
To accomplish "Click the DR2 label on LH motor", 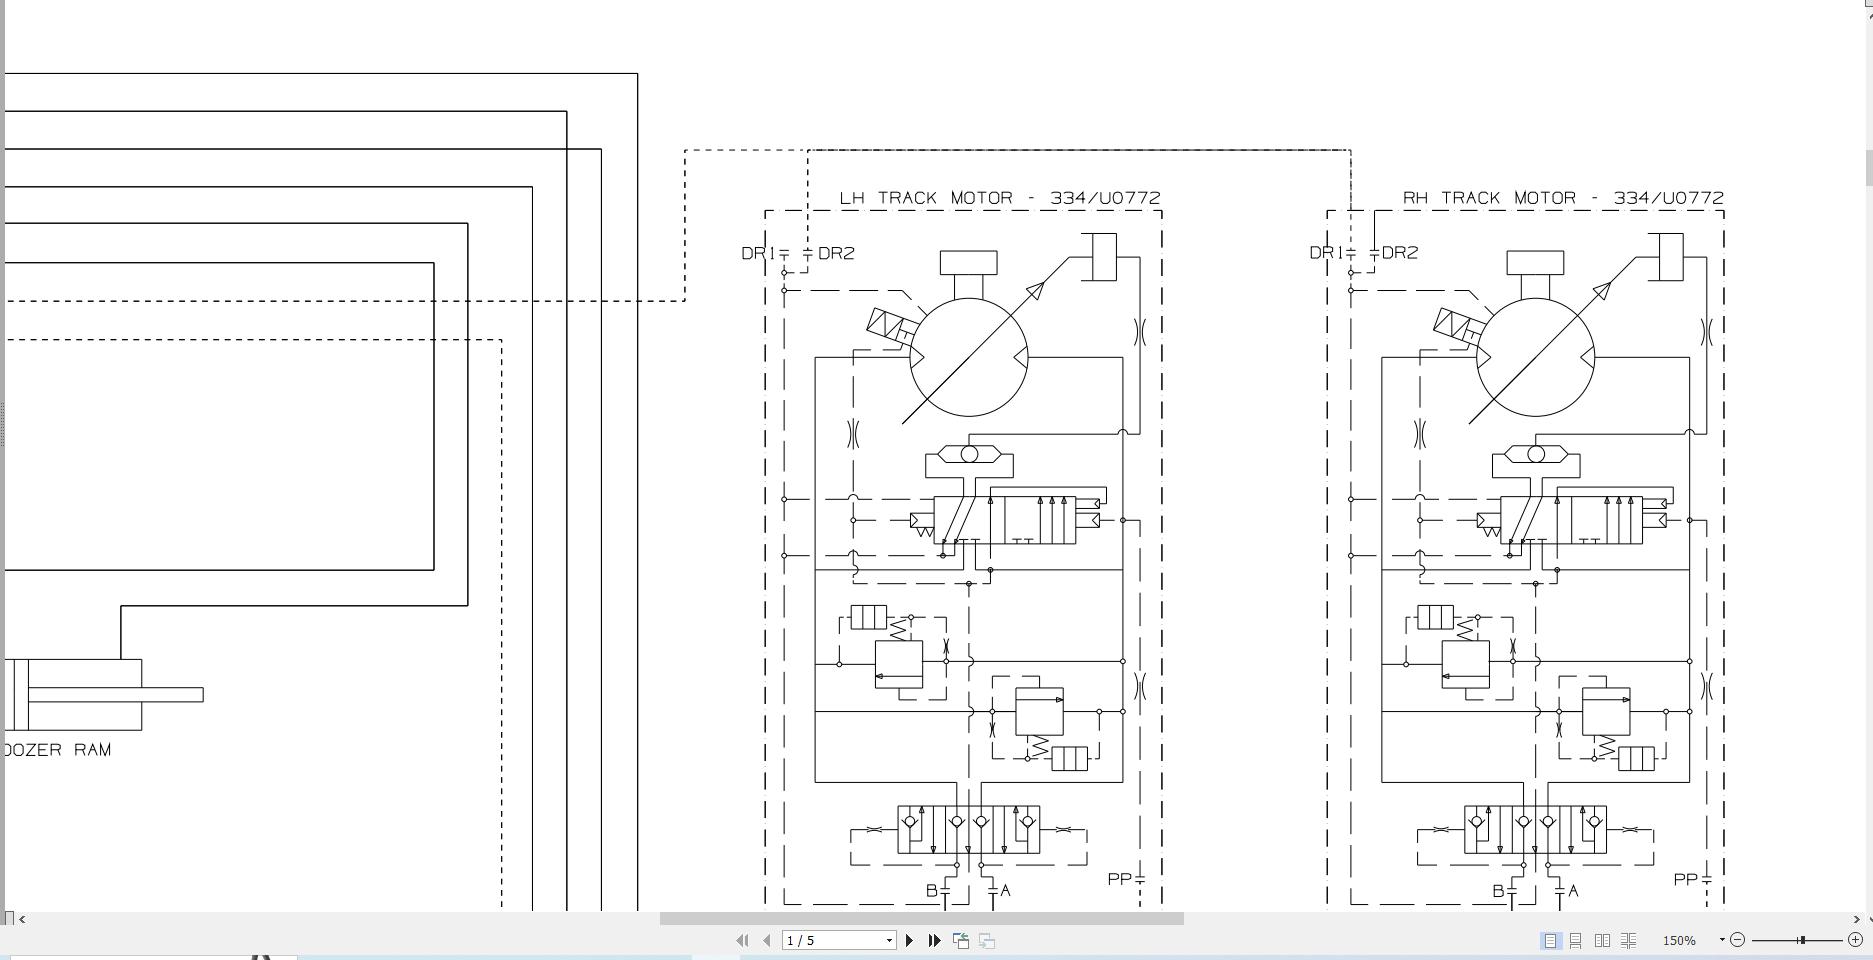I will click(x=837, y=254).
